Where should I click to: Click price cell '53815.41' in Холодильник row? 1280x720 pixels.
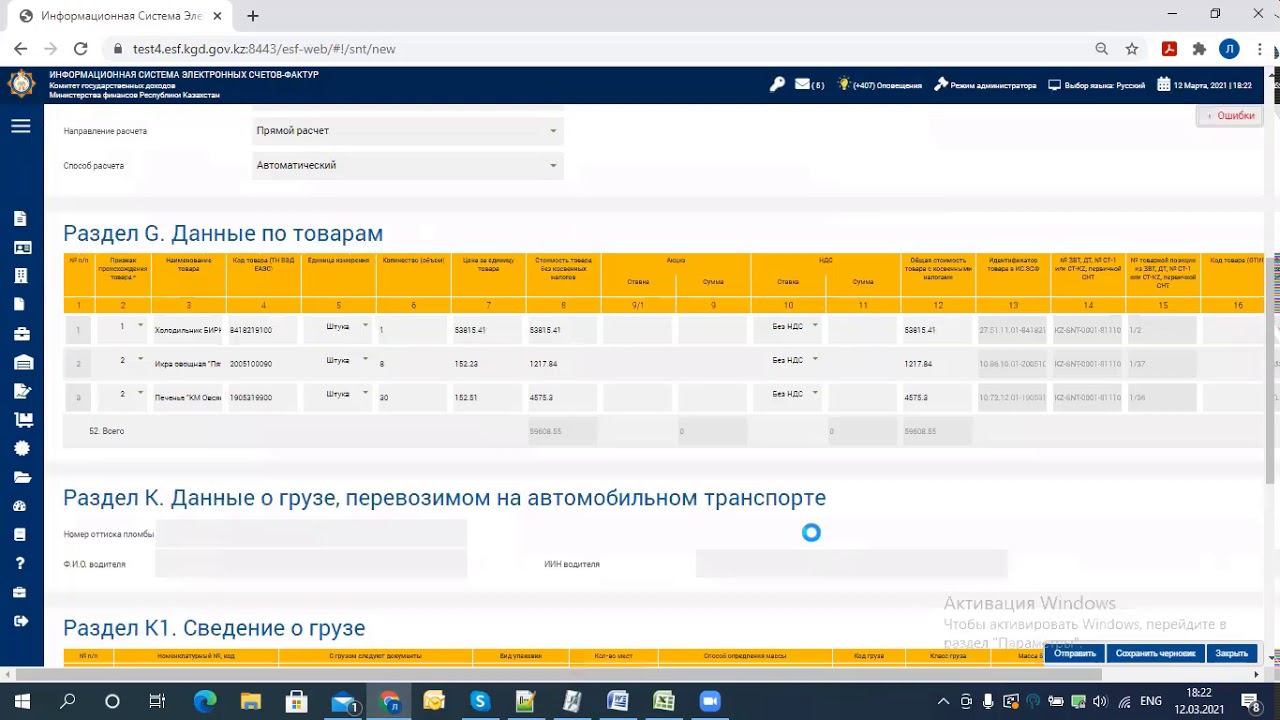pos(487,330)
